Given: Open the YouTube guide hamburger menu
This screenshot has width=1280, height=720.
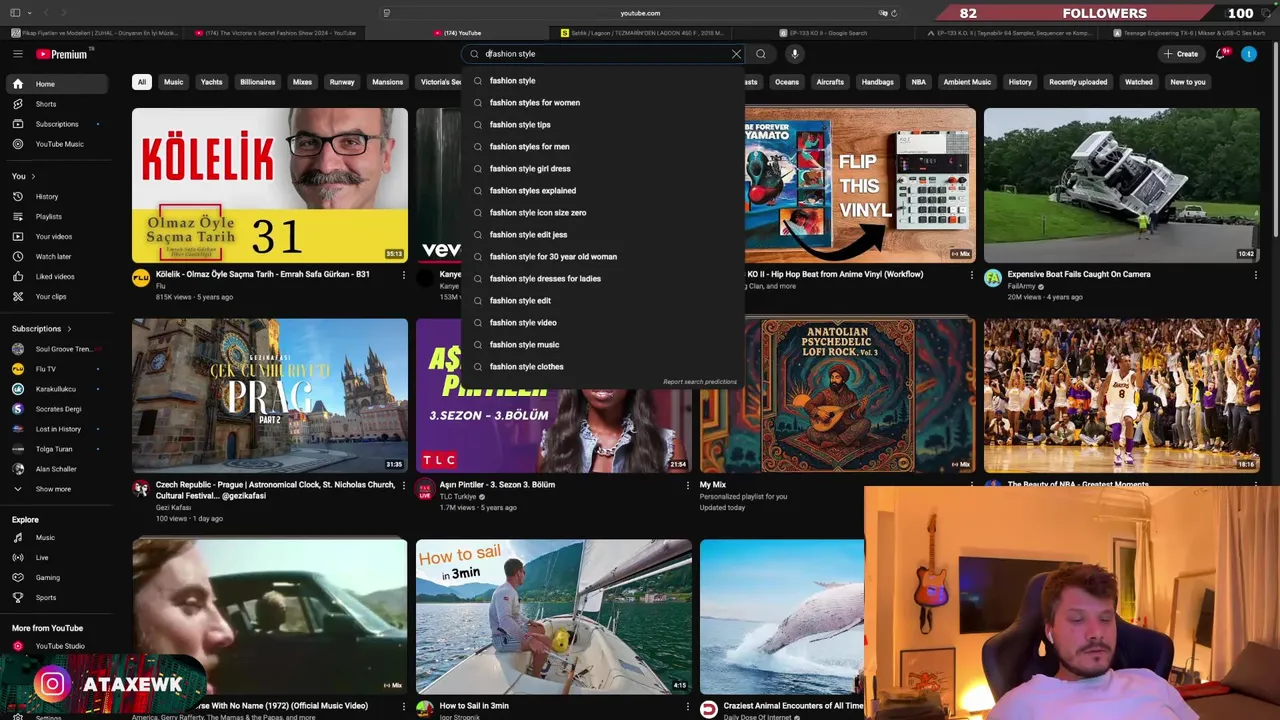Looking at the screenshot, I should pos(17,54).
